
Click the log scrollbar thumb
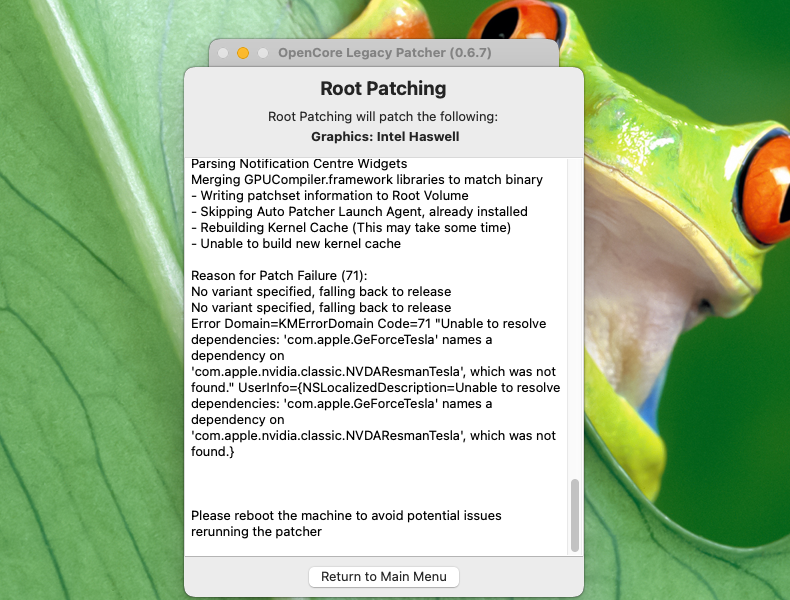[574, 515]
